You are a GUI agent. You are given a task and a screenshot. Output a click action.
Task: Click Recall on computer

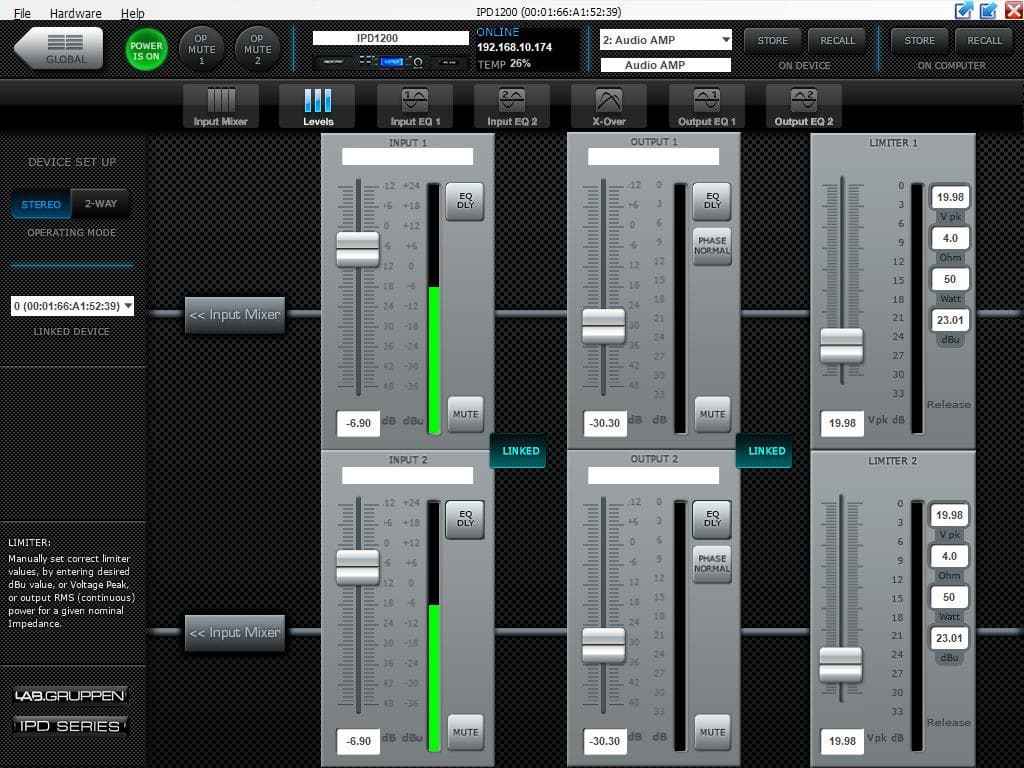pos(984,40)
